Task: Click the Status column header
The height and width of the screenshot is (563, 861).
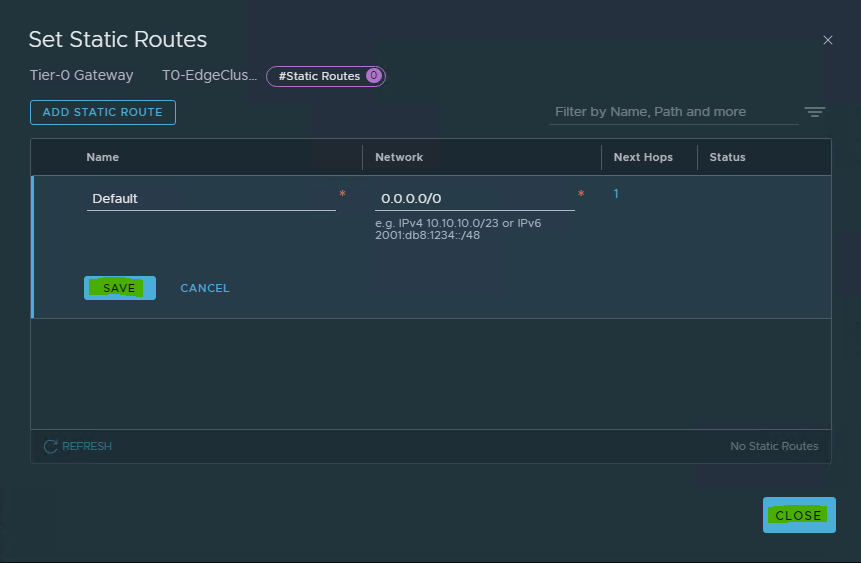Action: pyautogui.click(x=727, y=157)
